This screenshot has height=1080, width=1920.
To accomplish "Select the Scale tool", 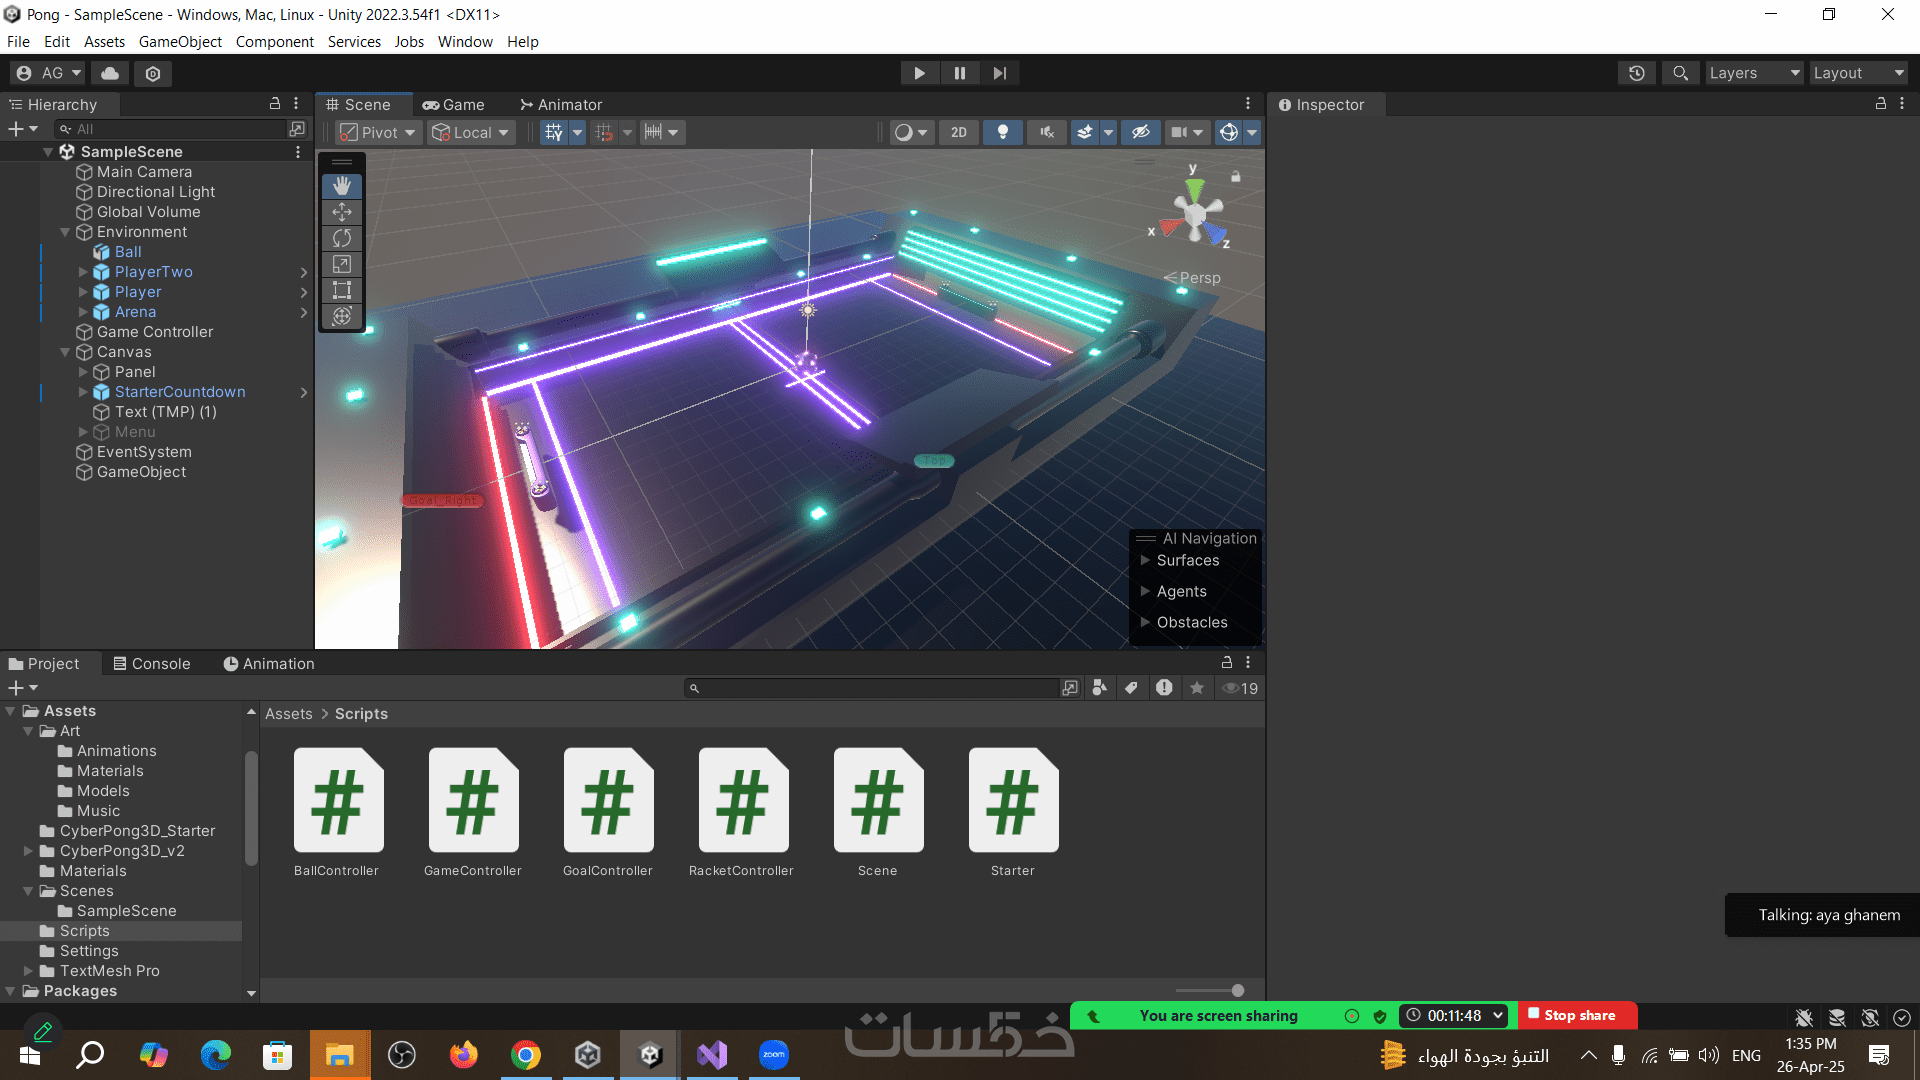I will [x=342, y=264].
